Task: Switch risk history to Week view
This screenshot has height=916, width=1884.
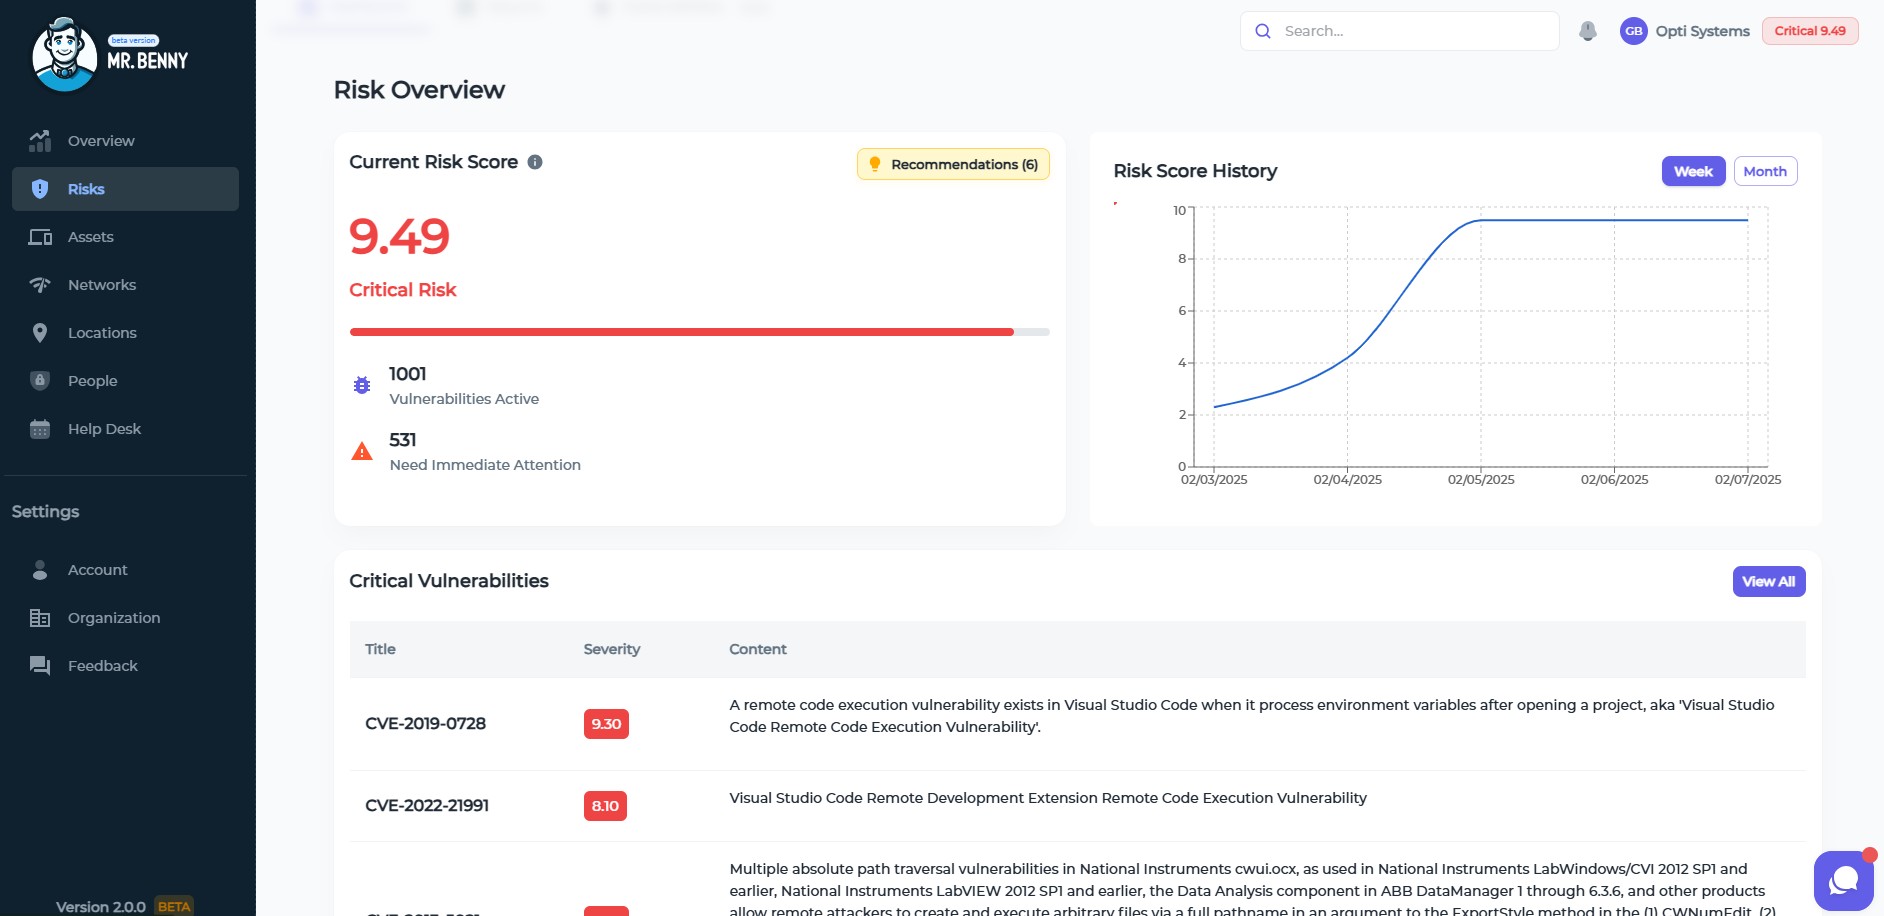Action: 1693,171
